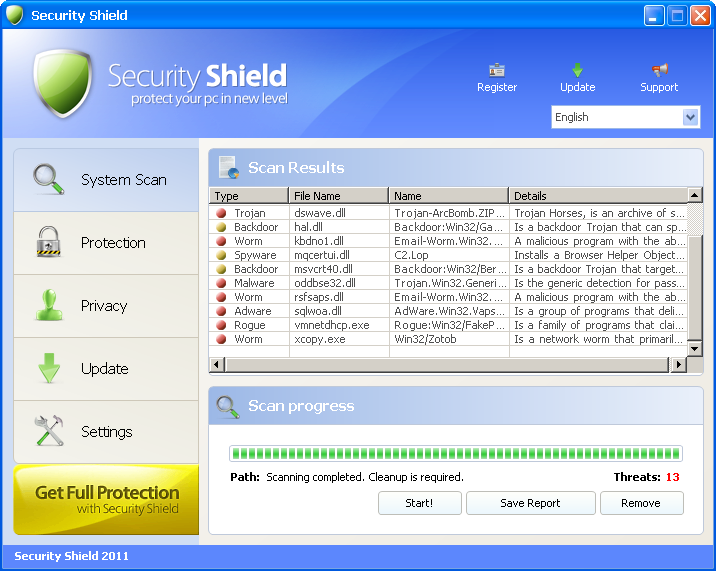This screenshot has width=716, height=571.
Task: Click the red dot beside Trojan
Action: (221, 213)
